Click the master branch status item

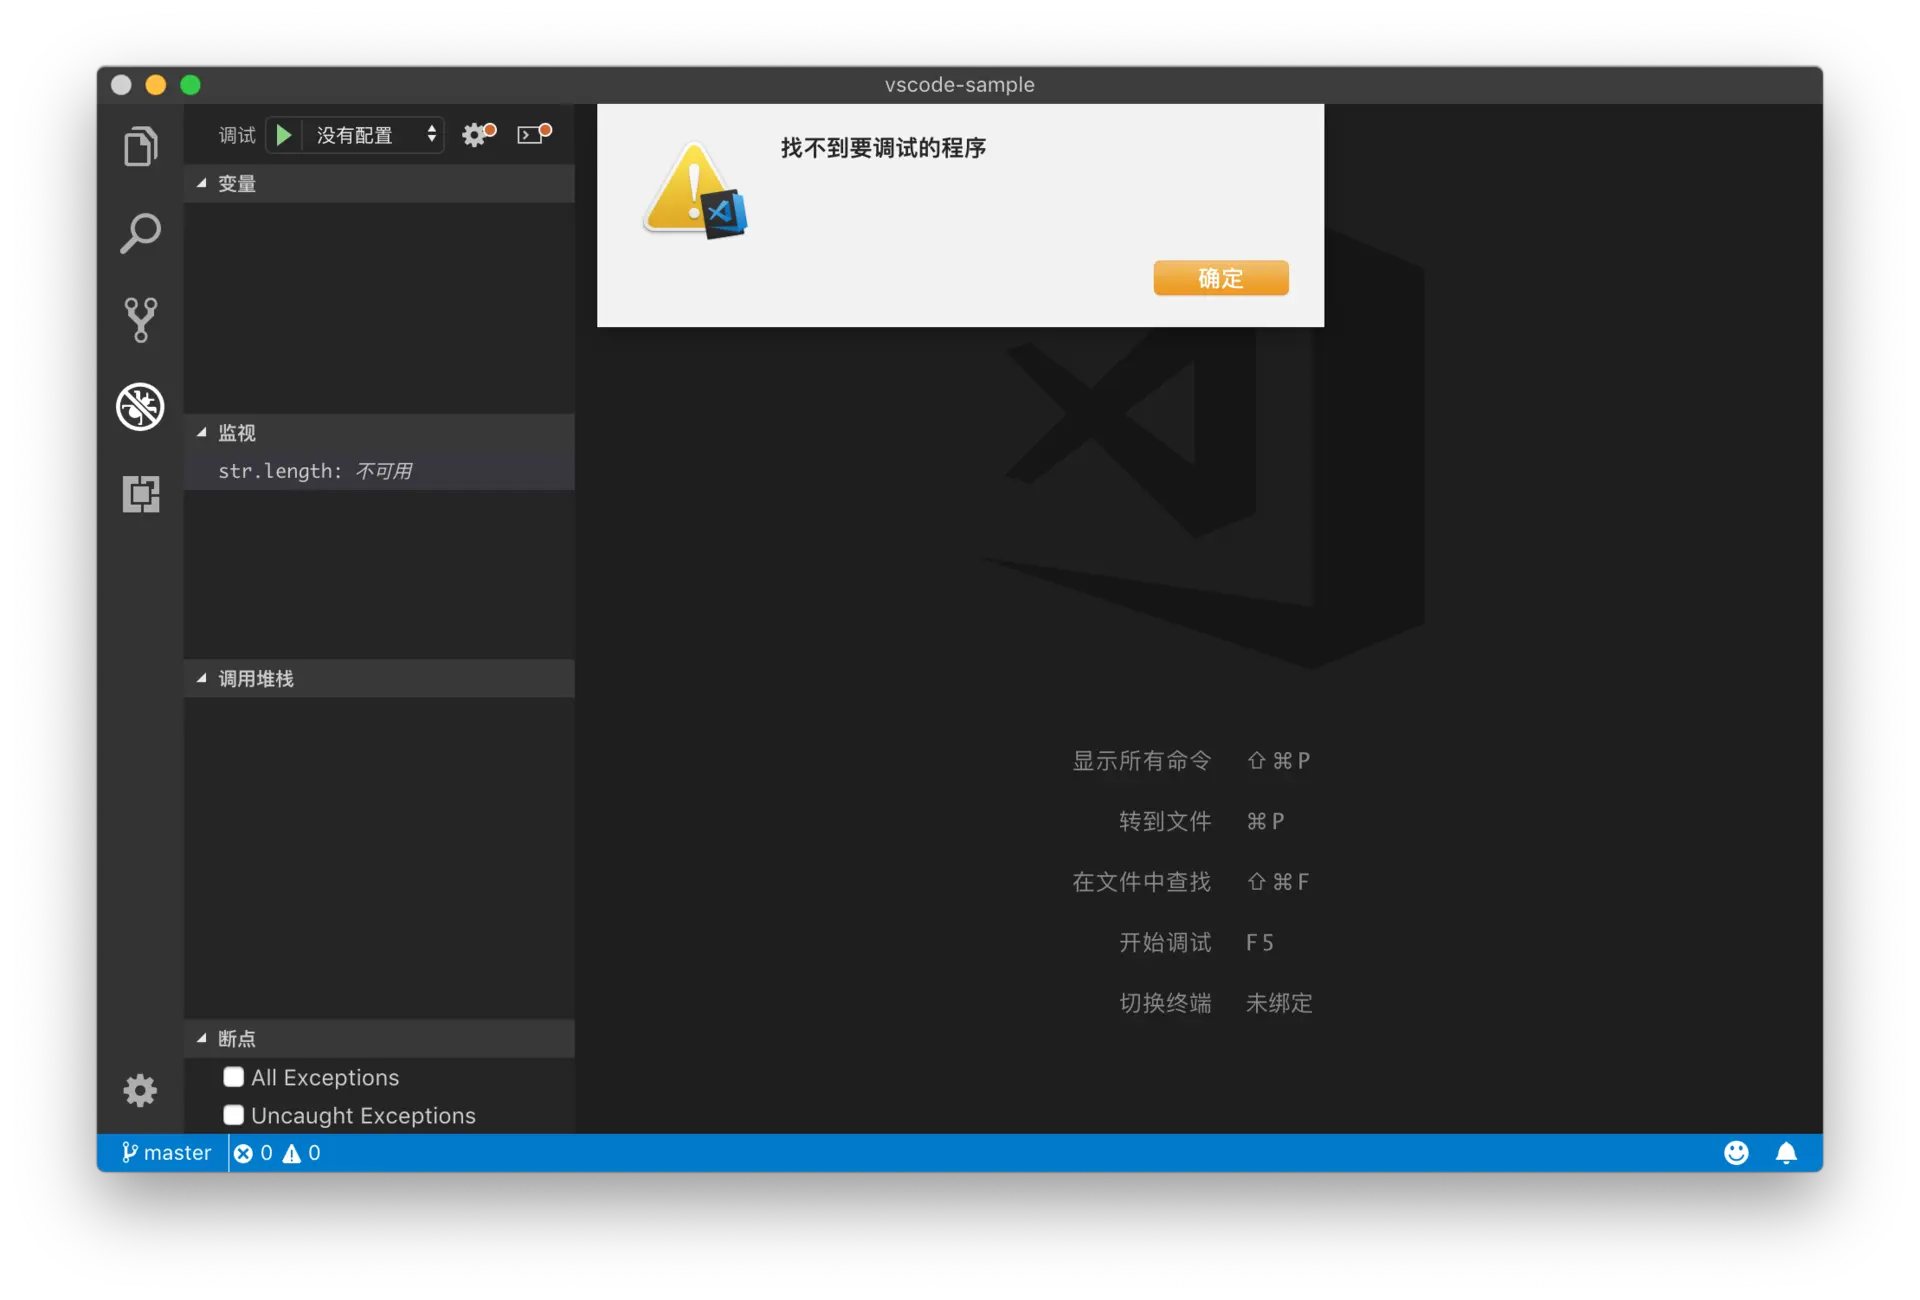click(x=167, y=1153)
